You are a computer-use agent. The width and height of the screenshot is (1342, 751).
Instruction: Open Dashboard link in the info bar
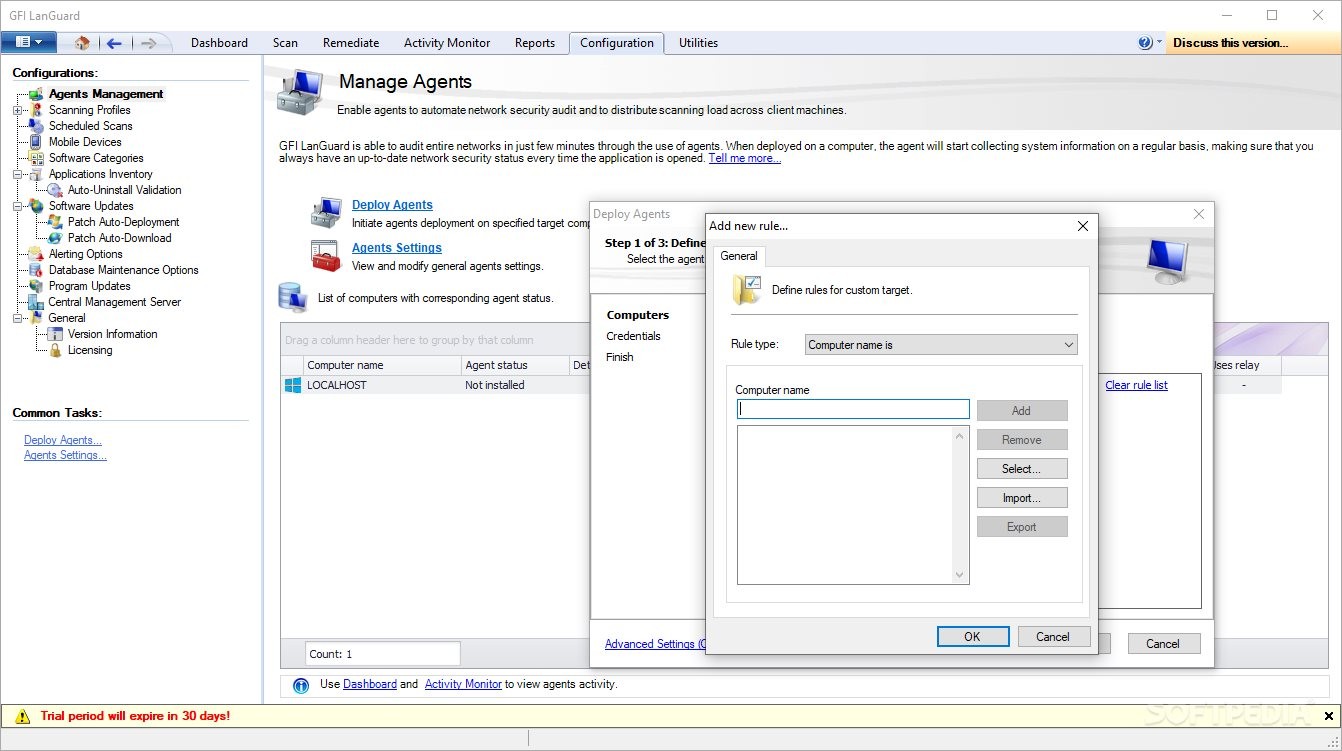(370, 684)
